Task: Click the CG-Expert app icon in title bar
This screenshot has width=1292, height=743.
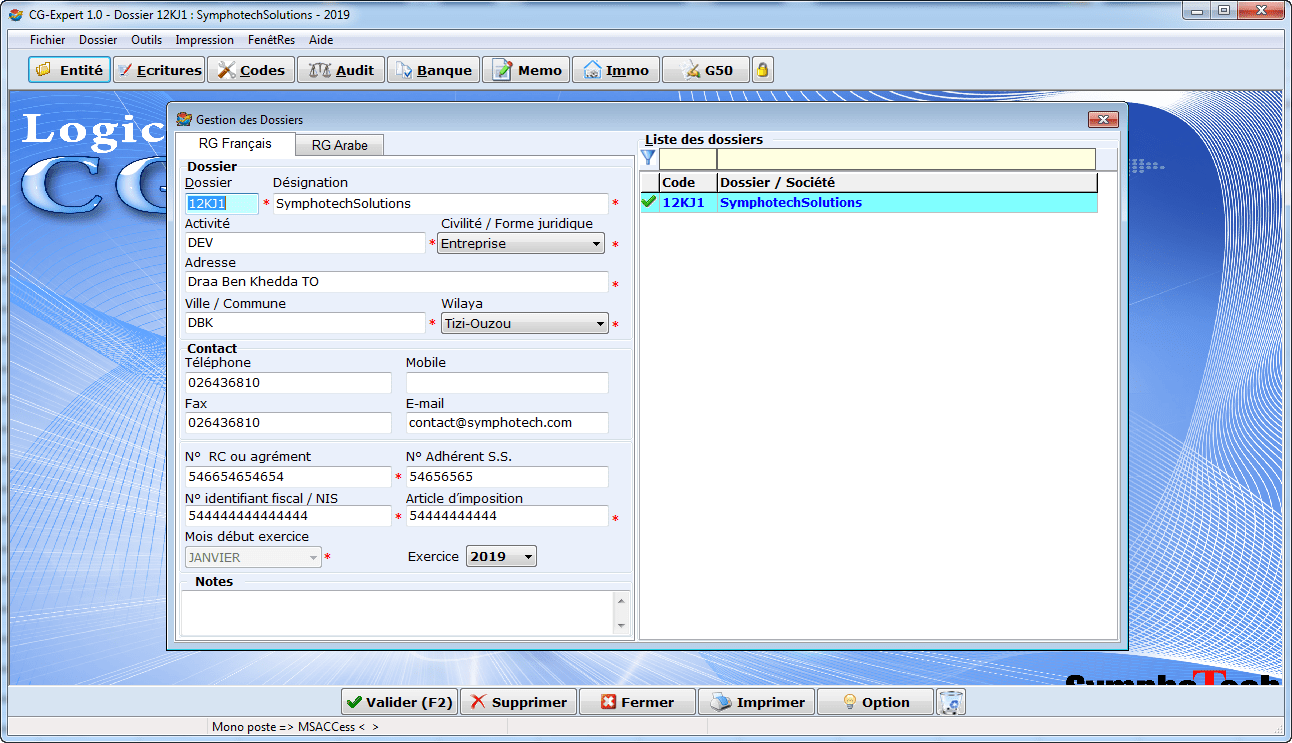Action: click(x=15, y=15)
